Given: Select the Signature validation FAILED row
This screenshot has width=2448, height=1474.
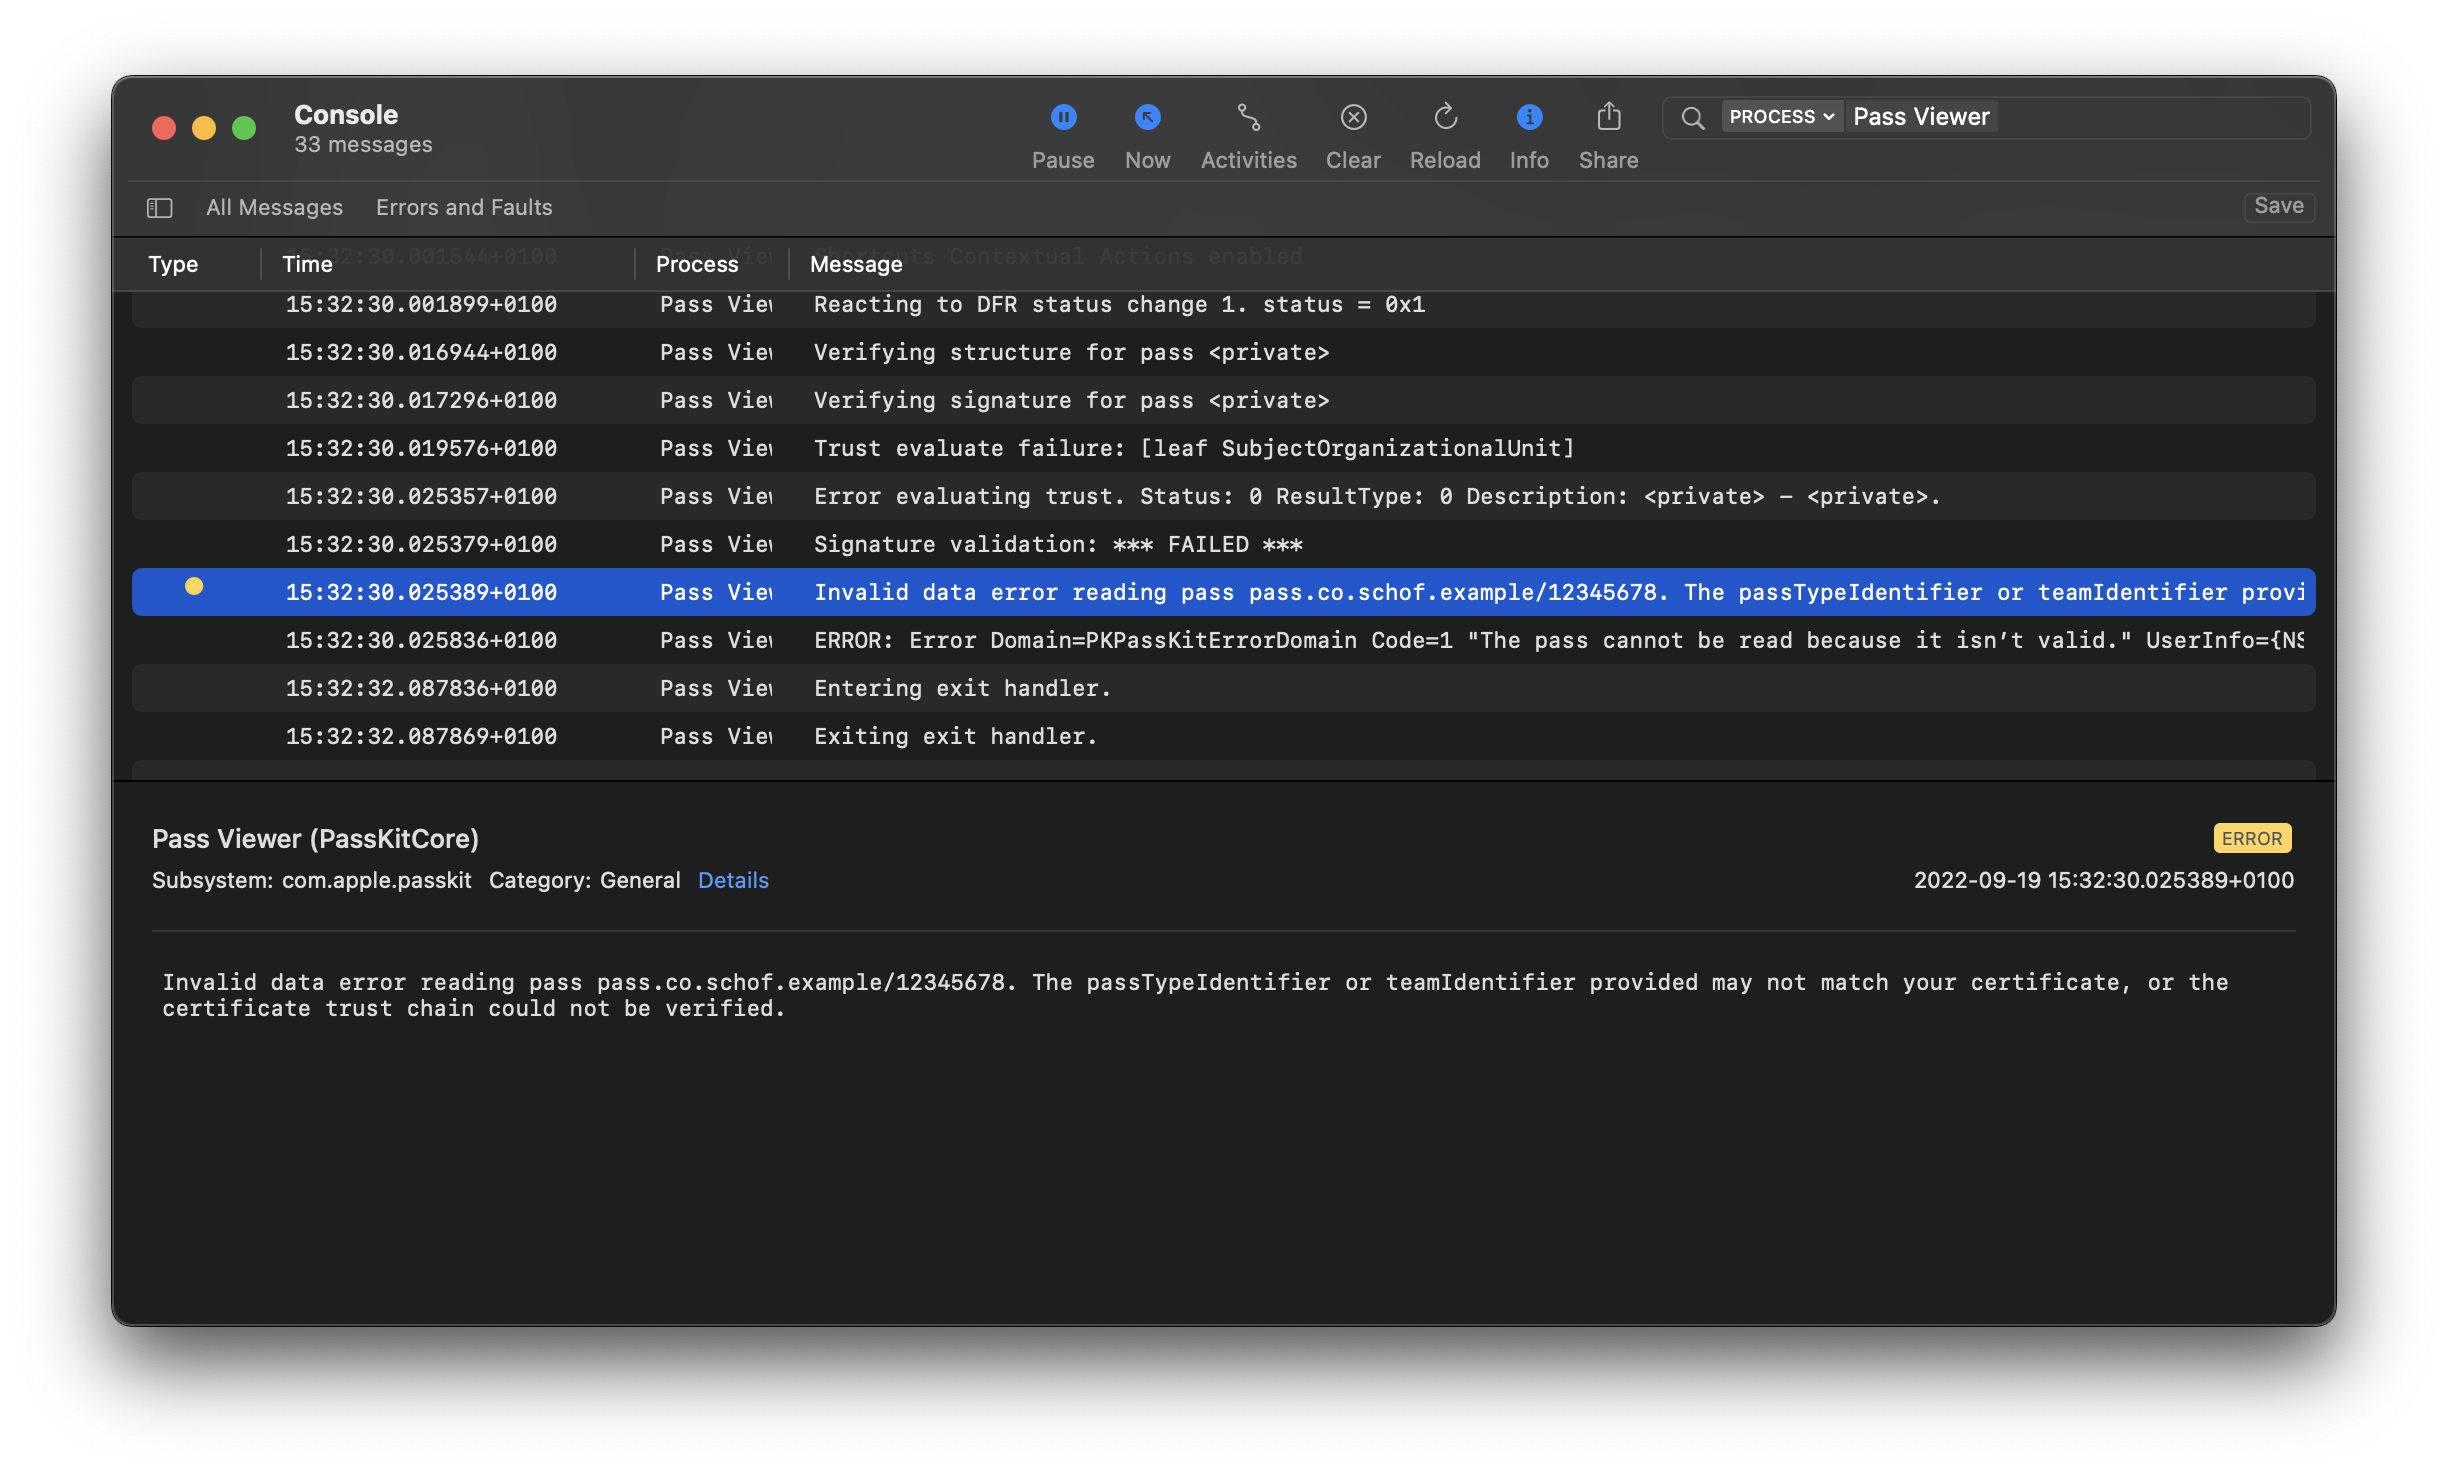Looking at the screenshot, I should click(x=1057, y=544).
